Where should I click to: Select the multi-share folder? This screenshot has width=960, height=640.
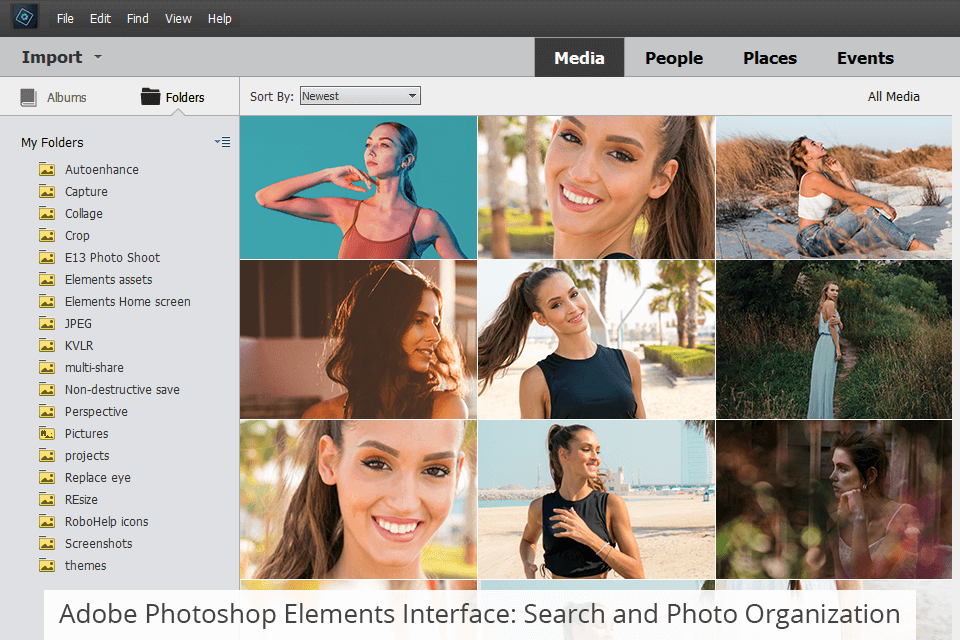[94, 368]
